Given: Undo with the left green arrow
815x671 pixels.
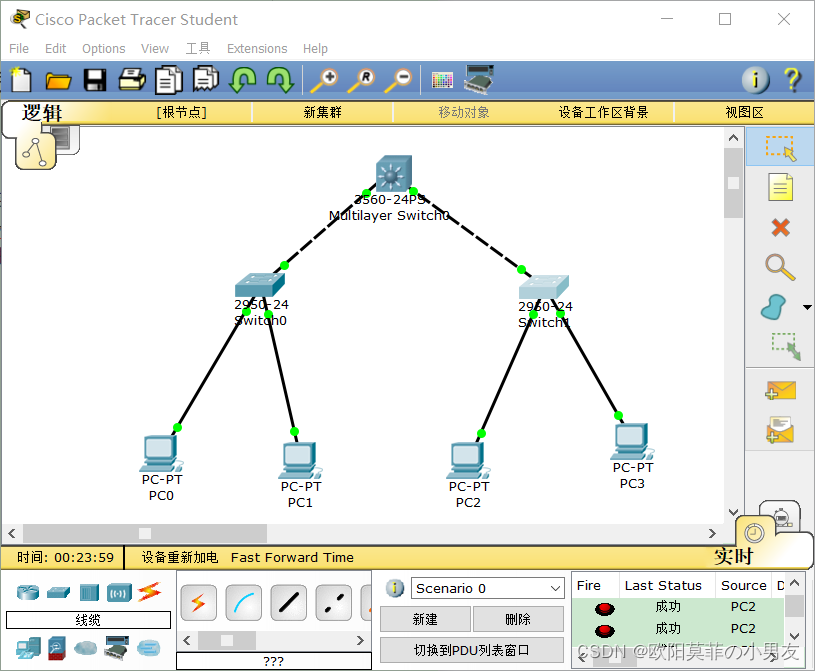Looking at the screenshot, I should click(x=243, y=80).
